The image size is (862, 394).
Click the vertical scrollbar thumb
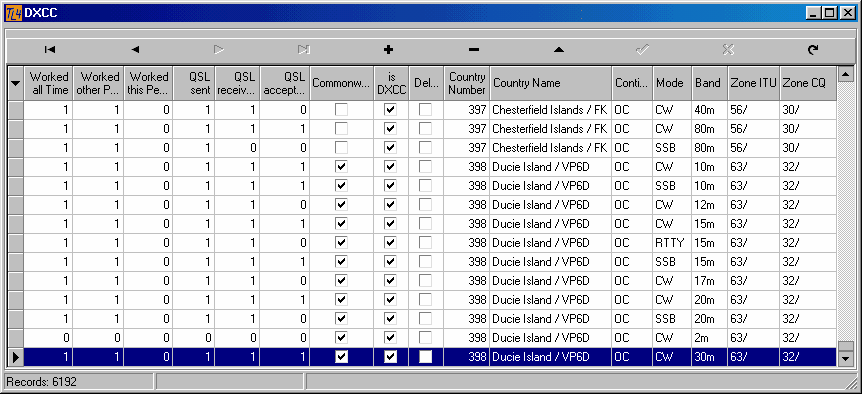coord(845,346)
